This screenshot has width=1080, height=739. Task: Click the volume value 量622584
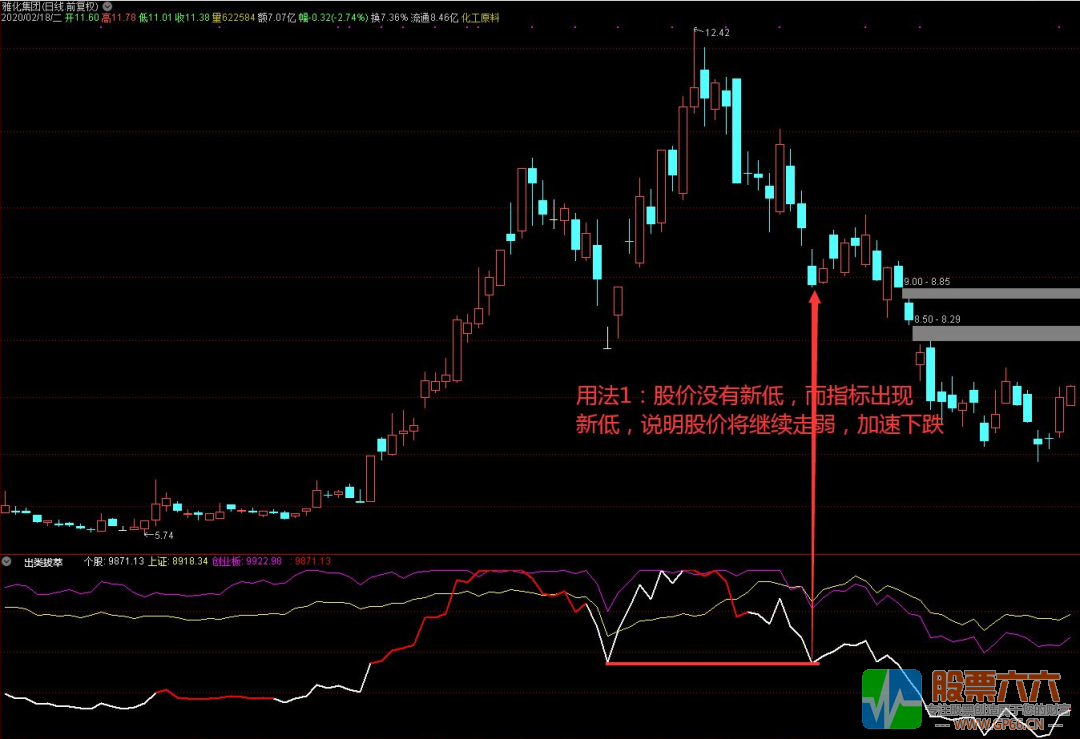(x=233, y=18)
